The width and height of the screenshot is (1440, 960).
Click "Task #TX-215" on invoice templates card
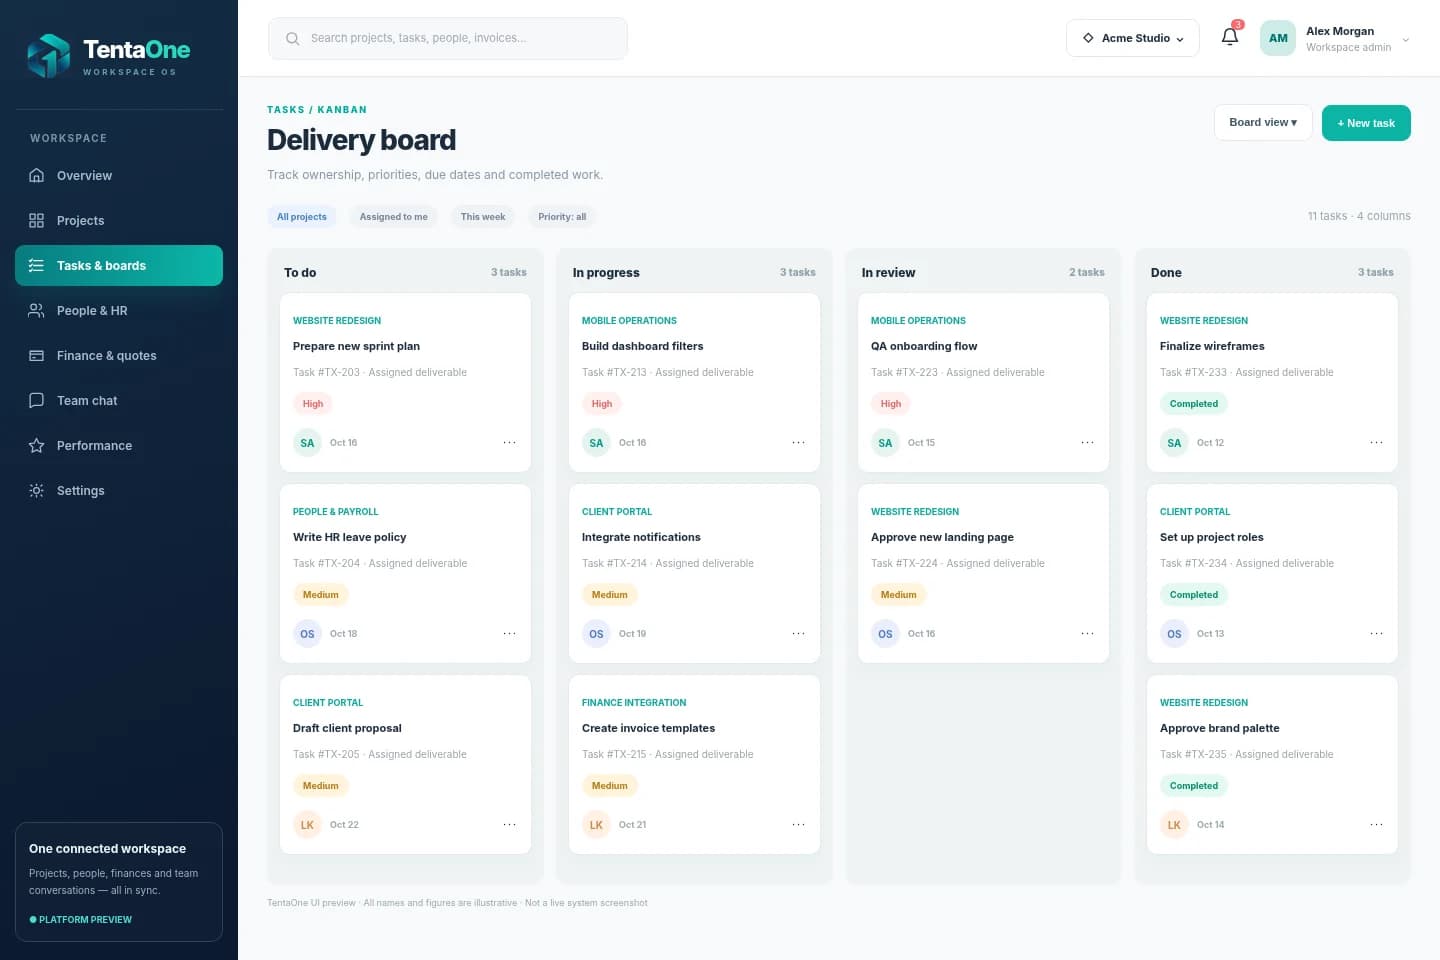[614, 755]
